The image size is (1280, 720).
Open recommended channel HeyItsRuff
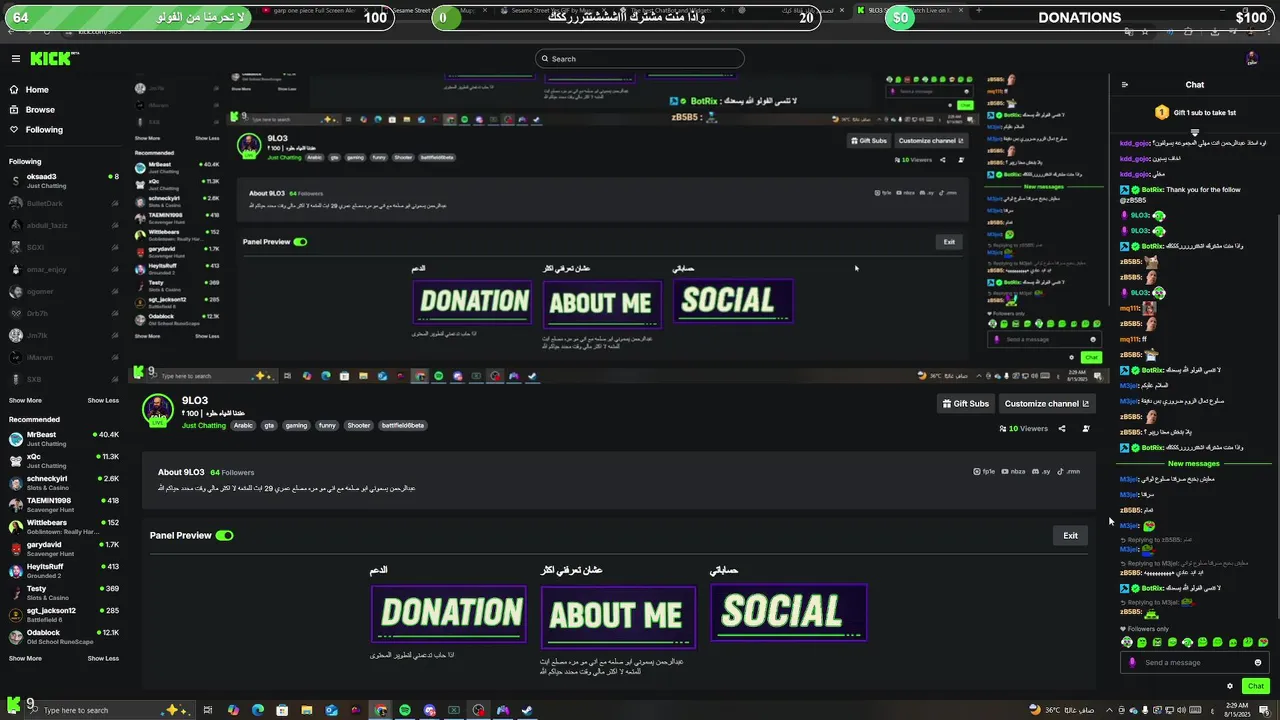tap(64, 571)
